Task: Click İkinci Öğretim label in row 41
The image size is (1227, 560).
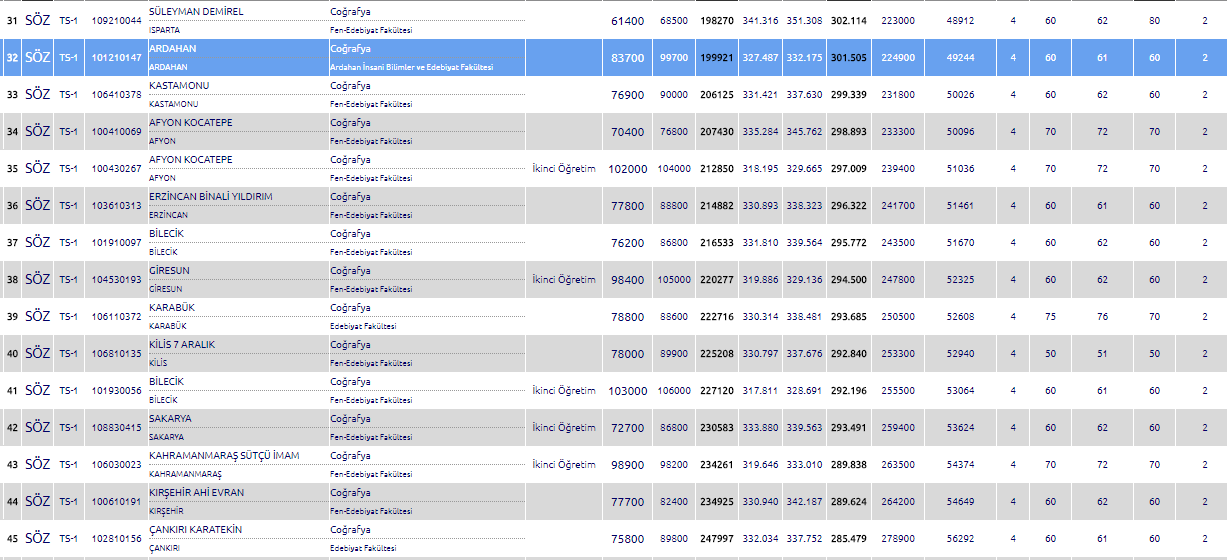Action: [x=563, y=391]
